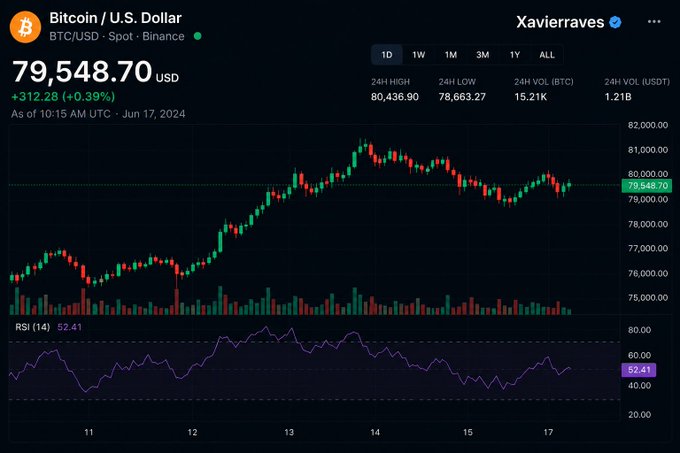Image resolution: width=680 pixels, height=453 pixels.
Task: Click the 77,000.00 price axis label
Action: pos(648,248)
